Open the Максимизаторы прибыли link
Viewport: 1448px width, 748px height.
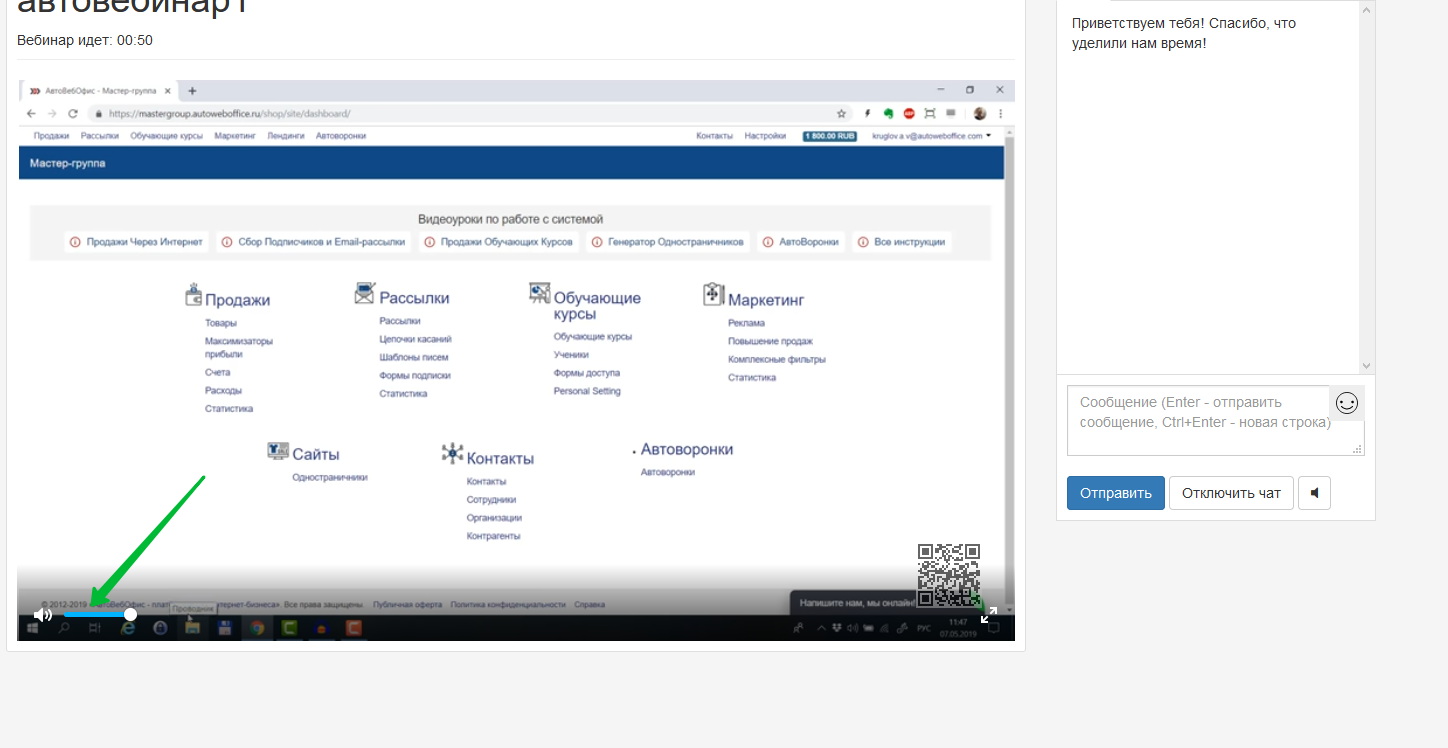tap(239, 348)
